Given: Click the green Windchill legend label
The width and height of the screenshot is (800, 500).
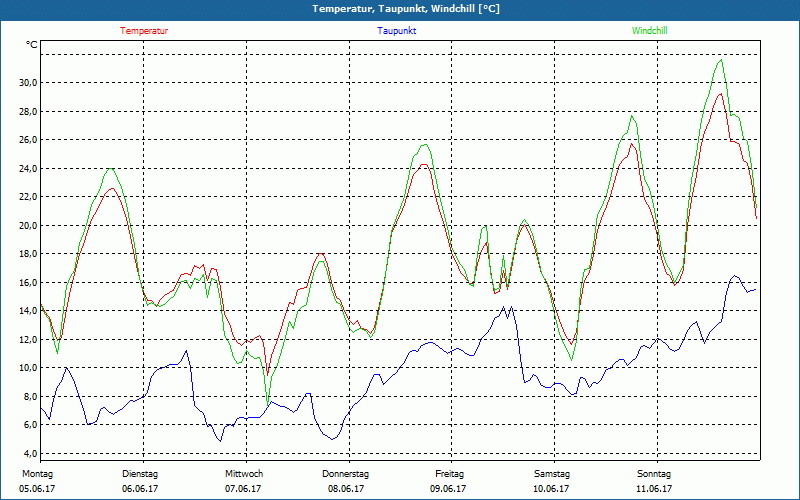Looking at the screenshot, I should click(x=649, y=31).
